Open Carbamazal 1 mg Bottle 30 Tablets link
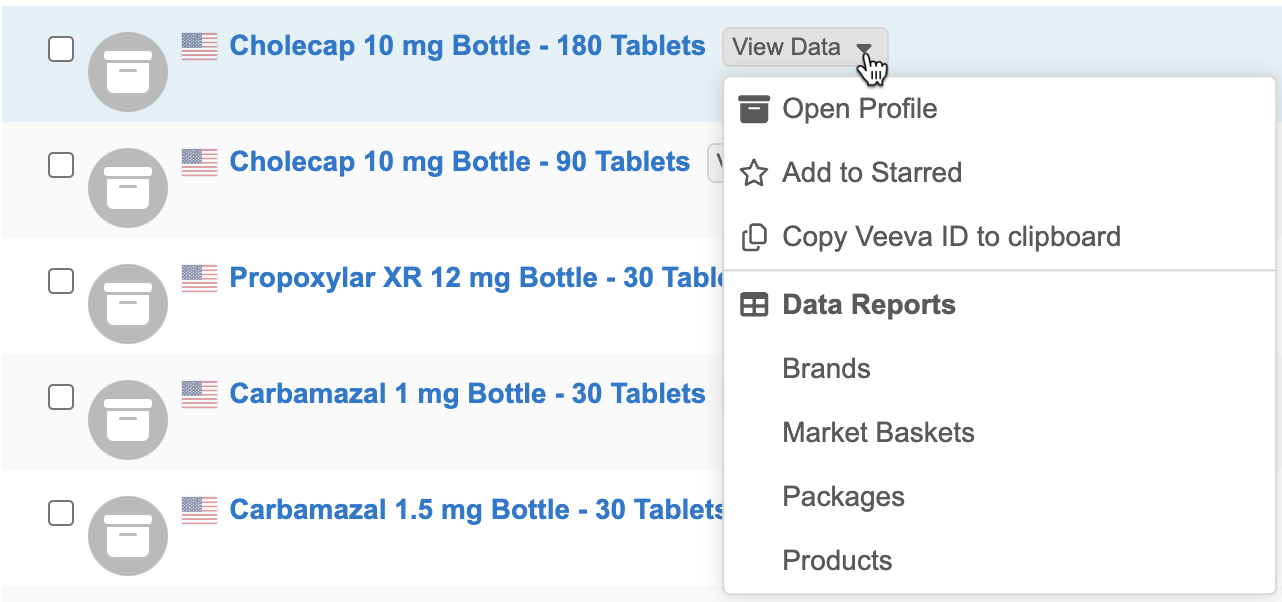This screenshot has height=602, width=1282. [467, 394]
